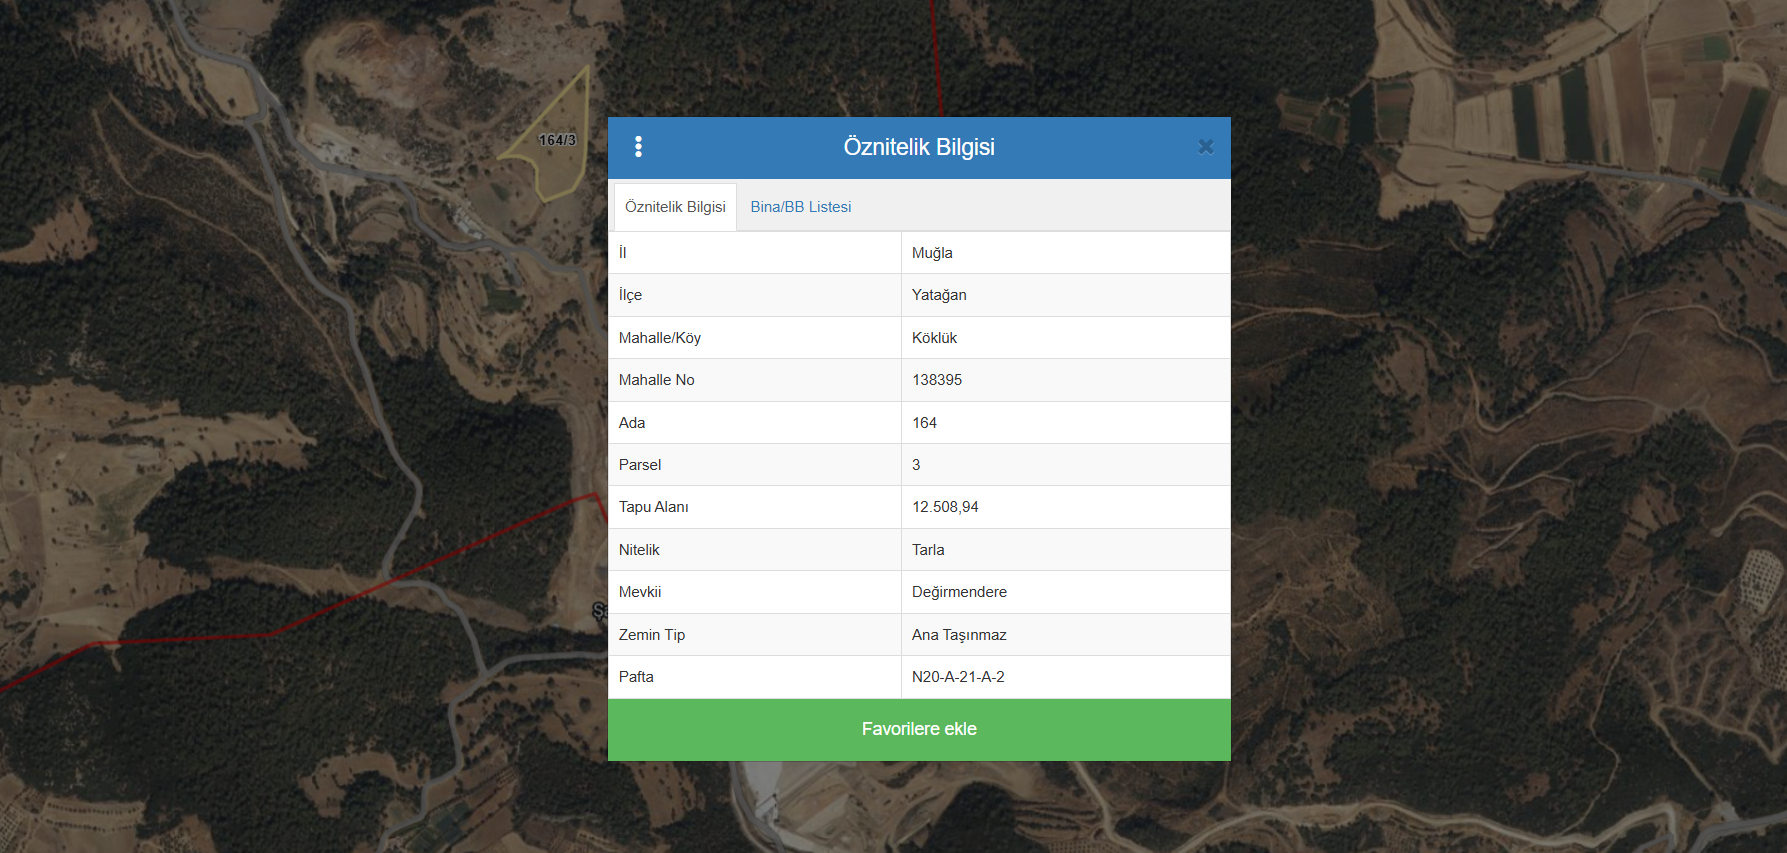Image resolution: width=1787 pixels, height=853 pixels.
Task: Select the Pafta value N20-A-21-A-2
Action: (x=958, y=677)
